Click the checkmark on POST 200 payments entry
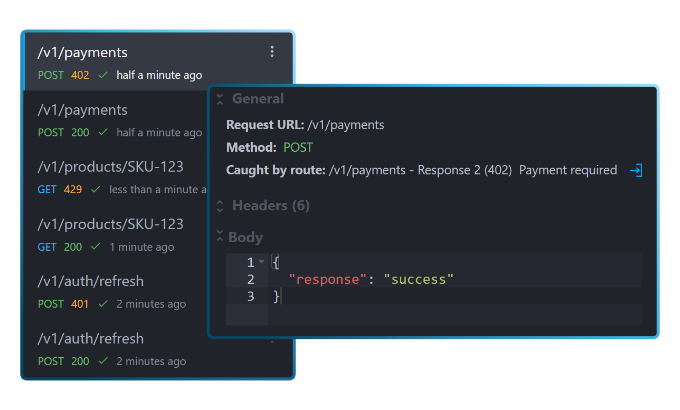Image resolution: width=680 pixels, height=410 pixels. tap(103, 132)
